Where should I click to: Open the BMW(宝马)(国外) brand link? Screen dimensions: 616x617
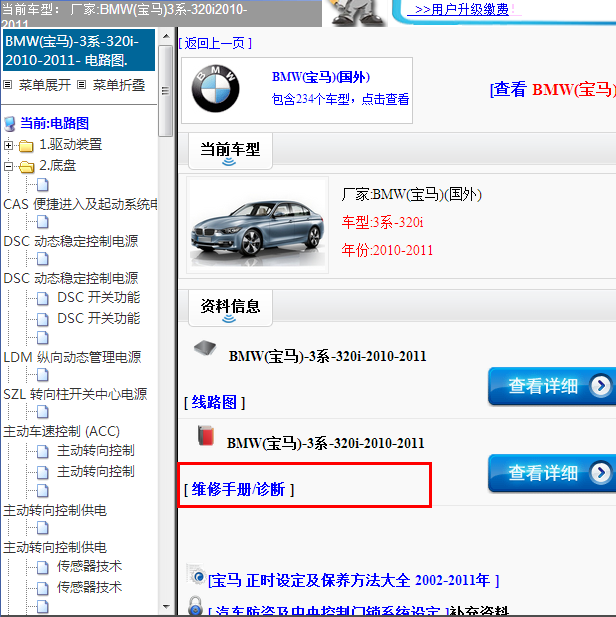tap(321, 77)
